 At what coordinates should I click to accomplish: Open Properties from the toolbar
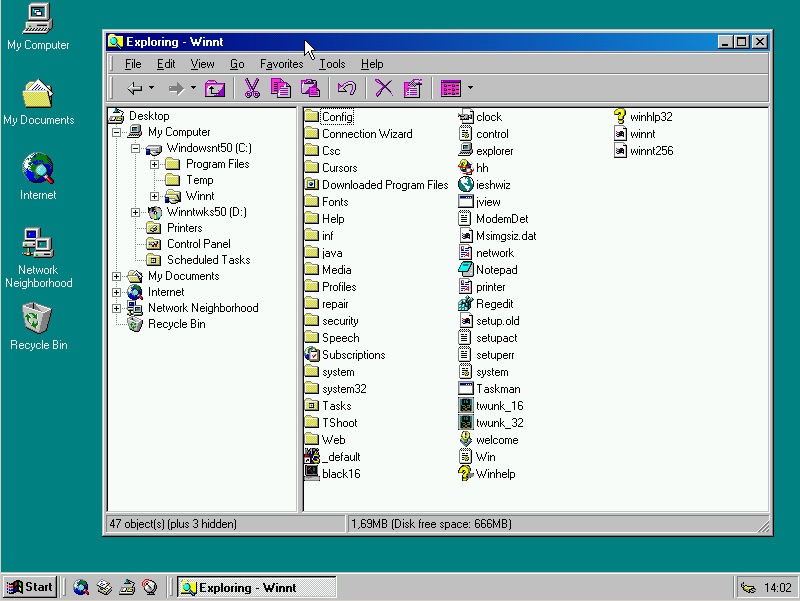(412, 88)
